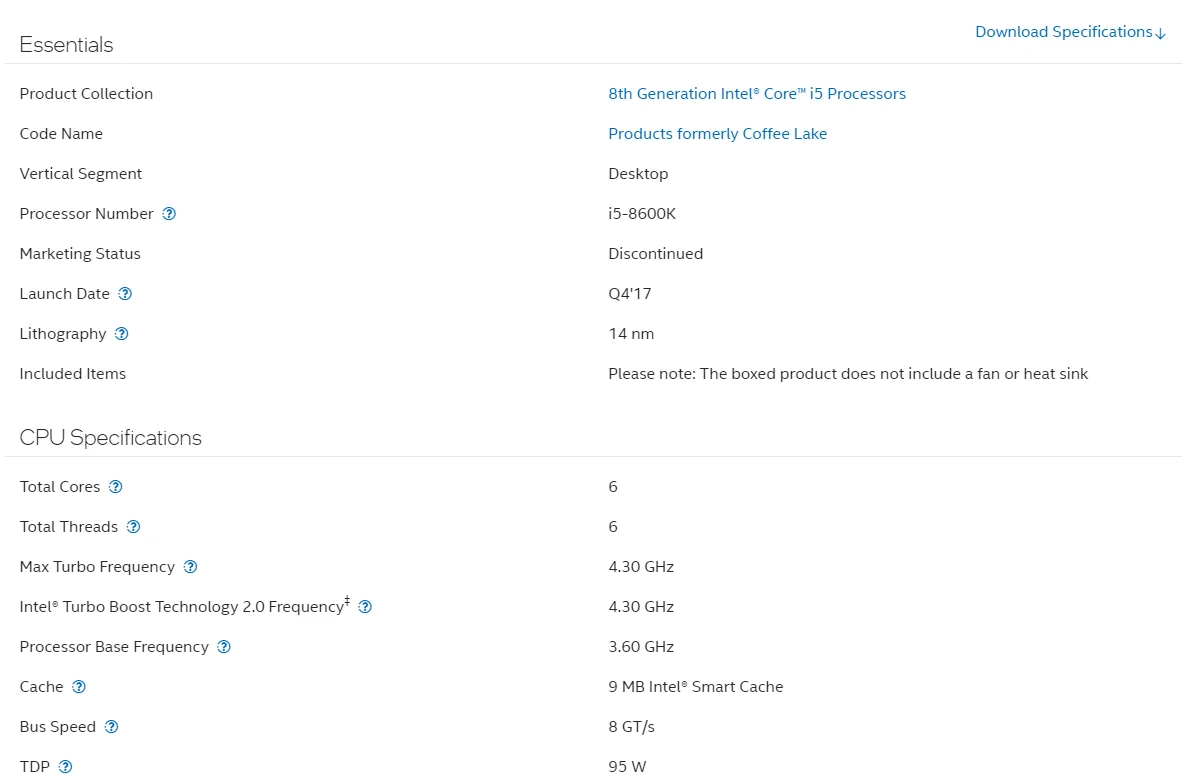Click Max Turbo Frequency help icon
1185x778 pixels.
click(x=190, y=567)
